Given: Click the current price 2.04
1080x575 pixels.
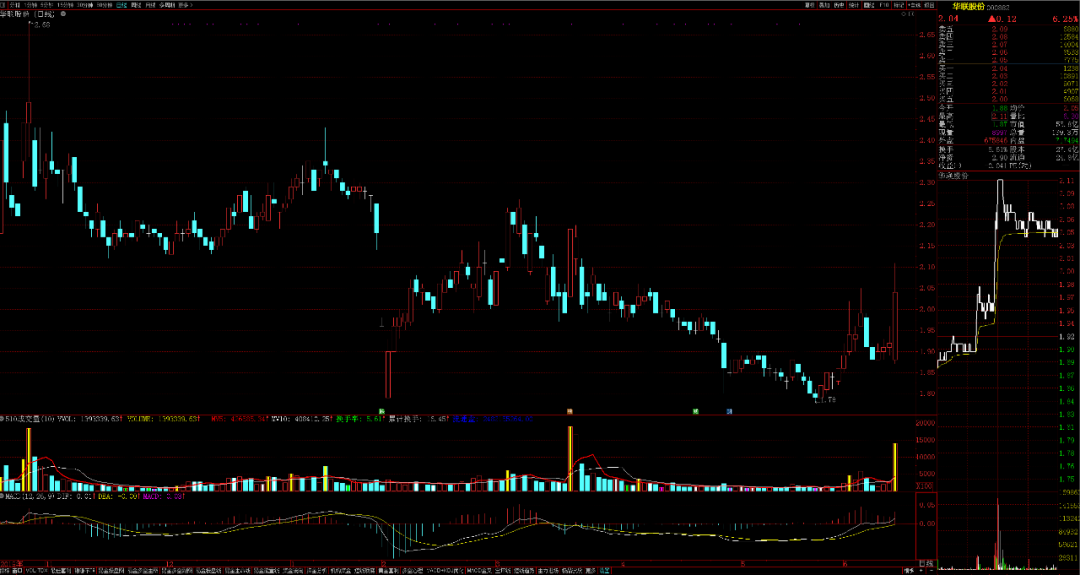Looking at the screenshot, I should [948, 19].
